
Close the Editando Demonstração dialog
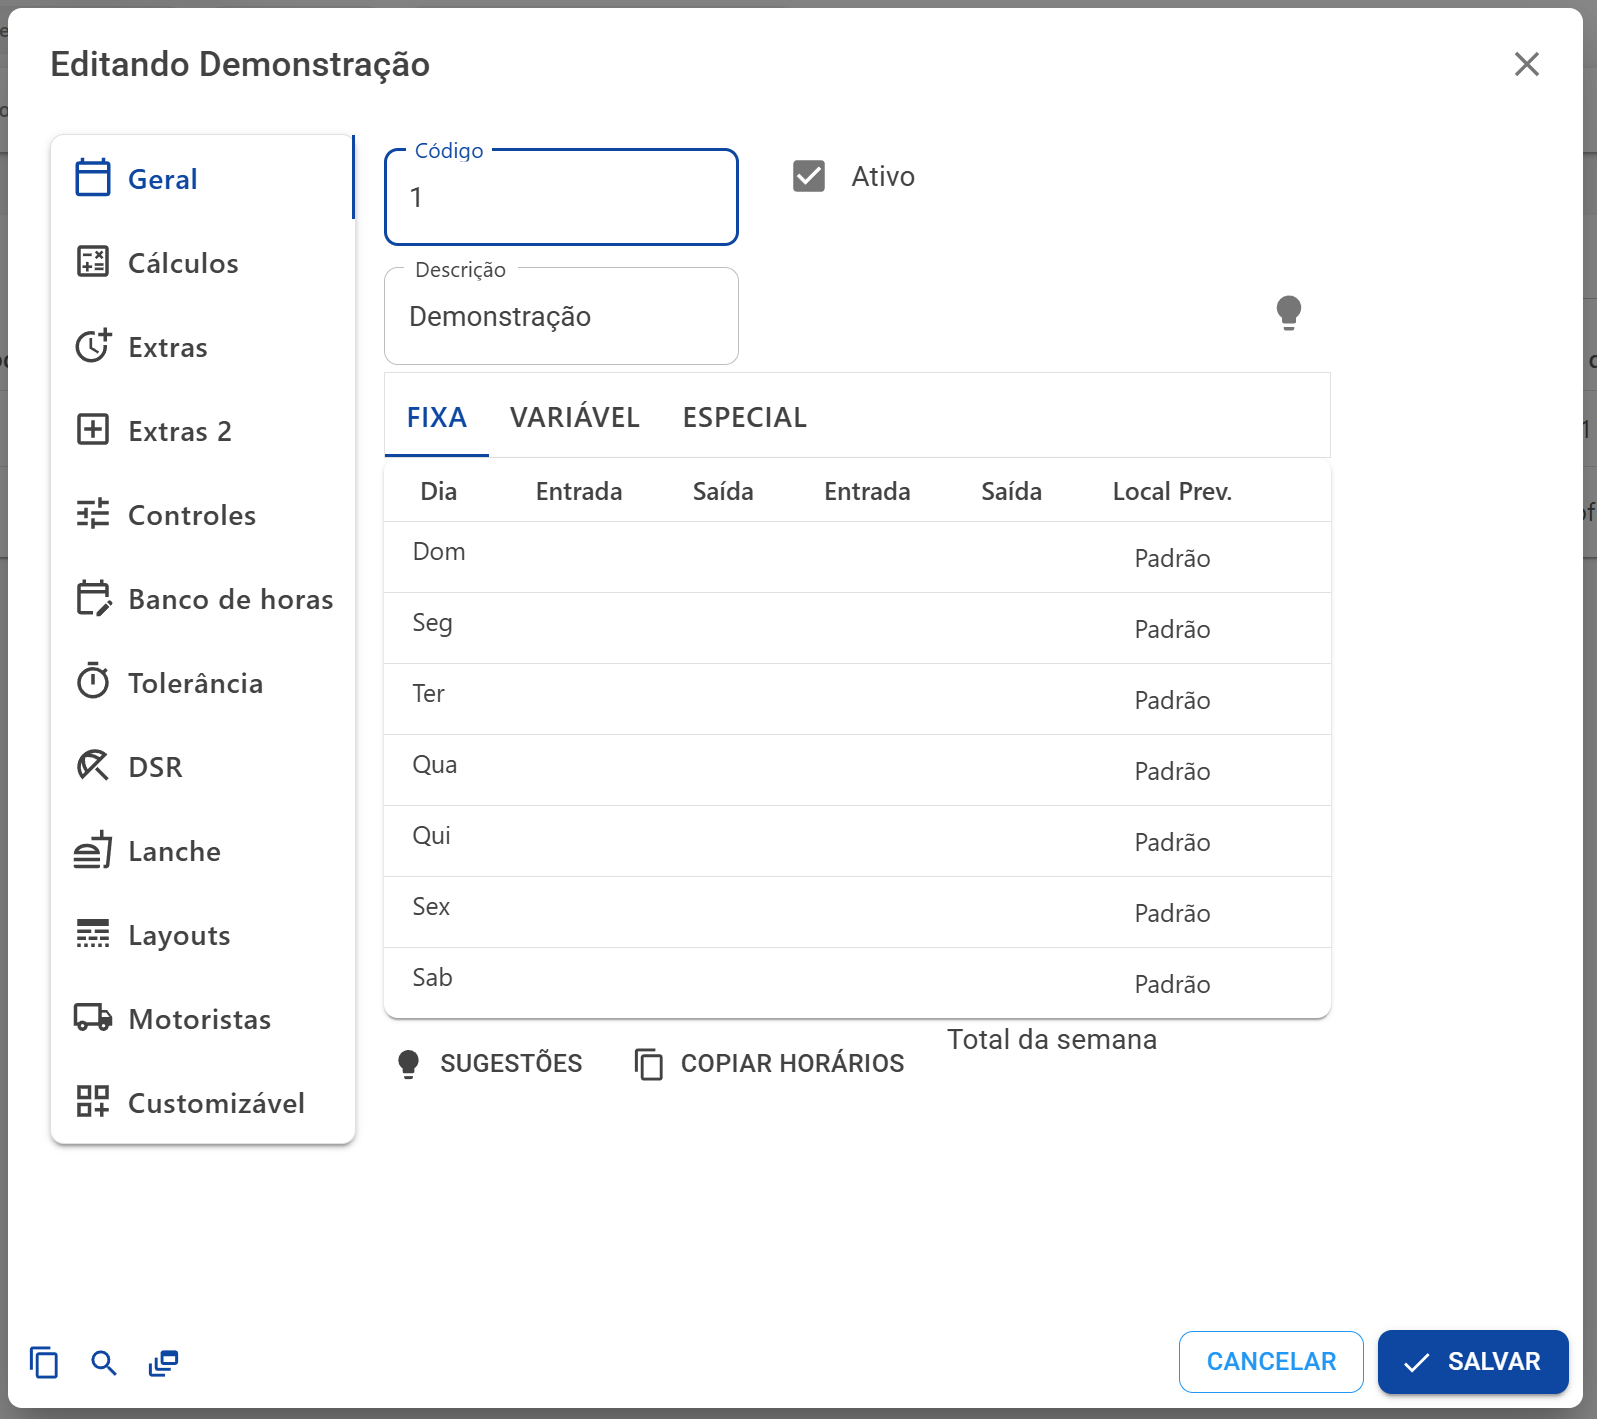coord(1527,64)
